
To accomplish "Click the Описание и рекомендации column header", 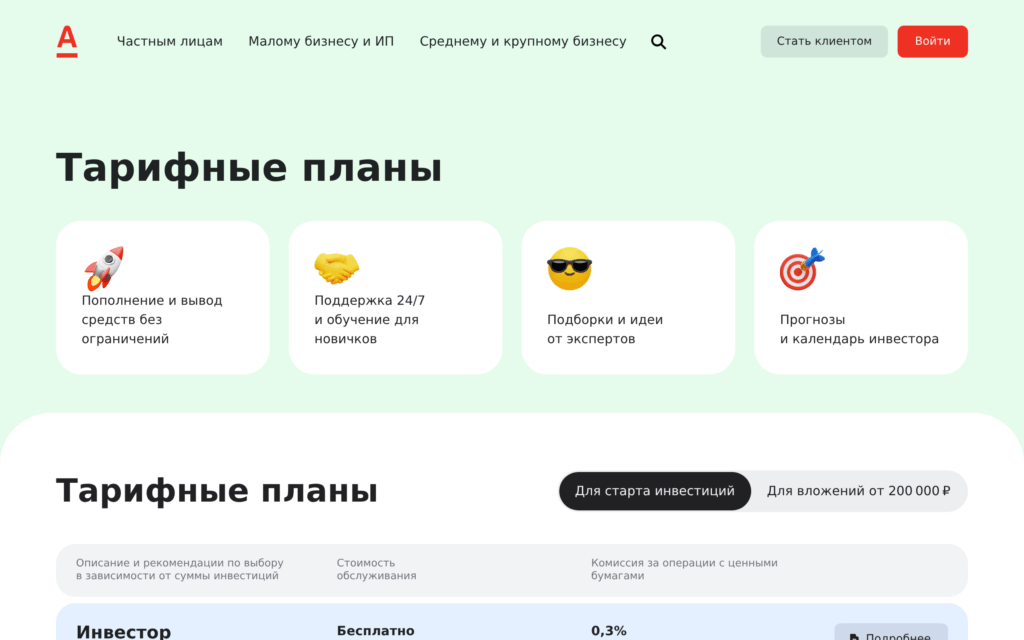I will coord(180,569).
